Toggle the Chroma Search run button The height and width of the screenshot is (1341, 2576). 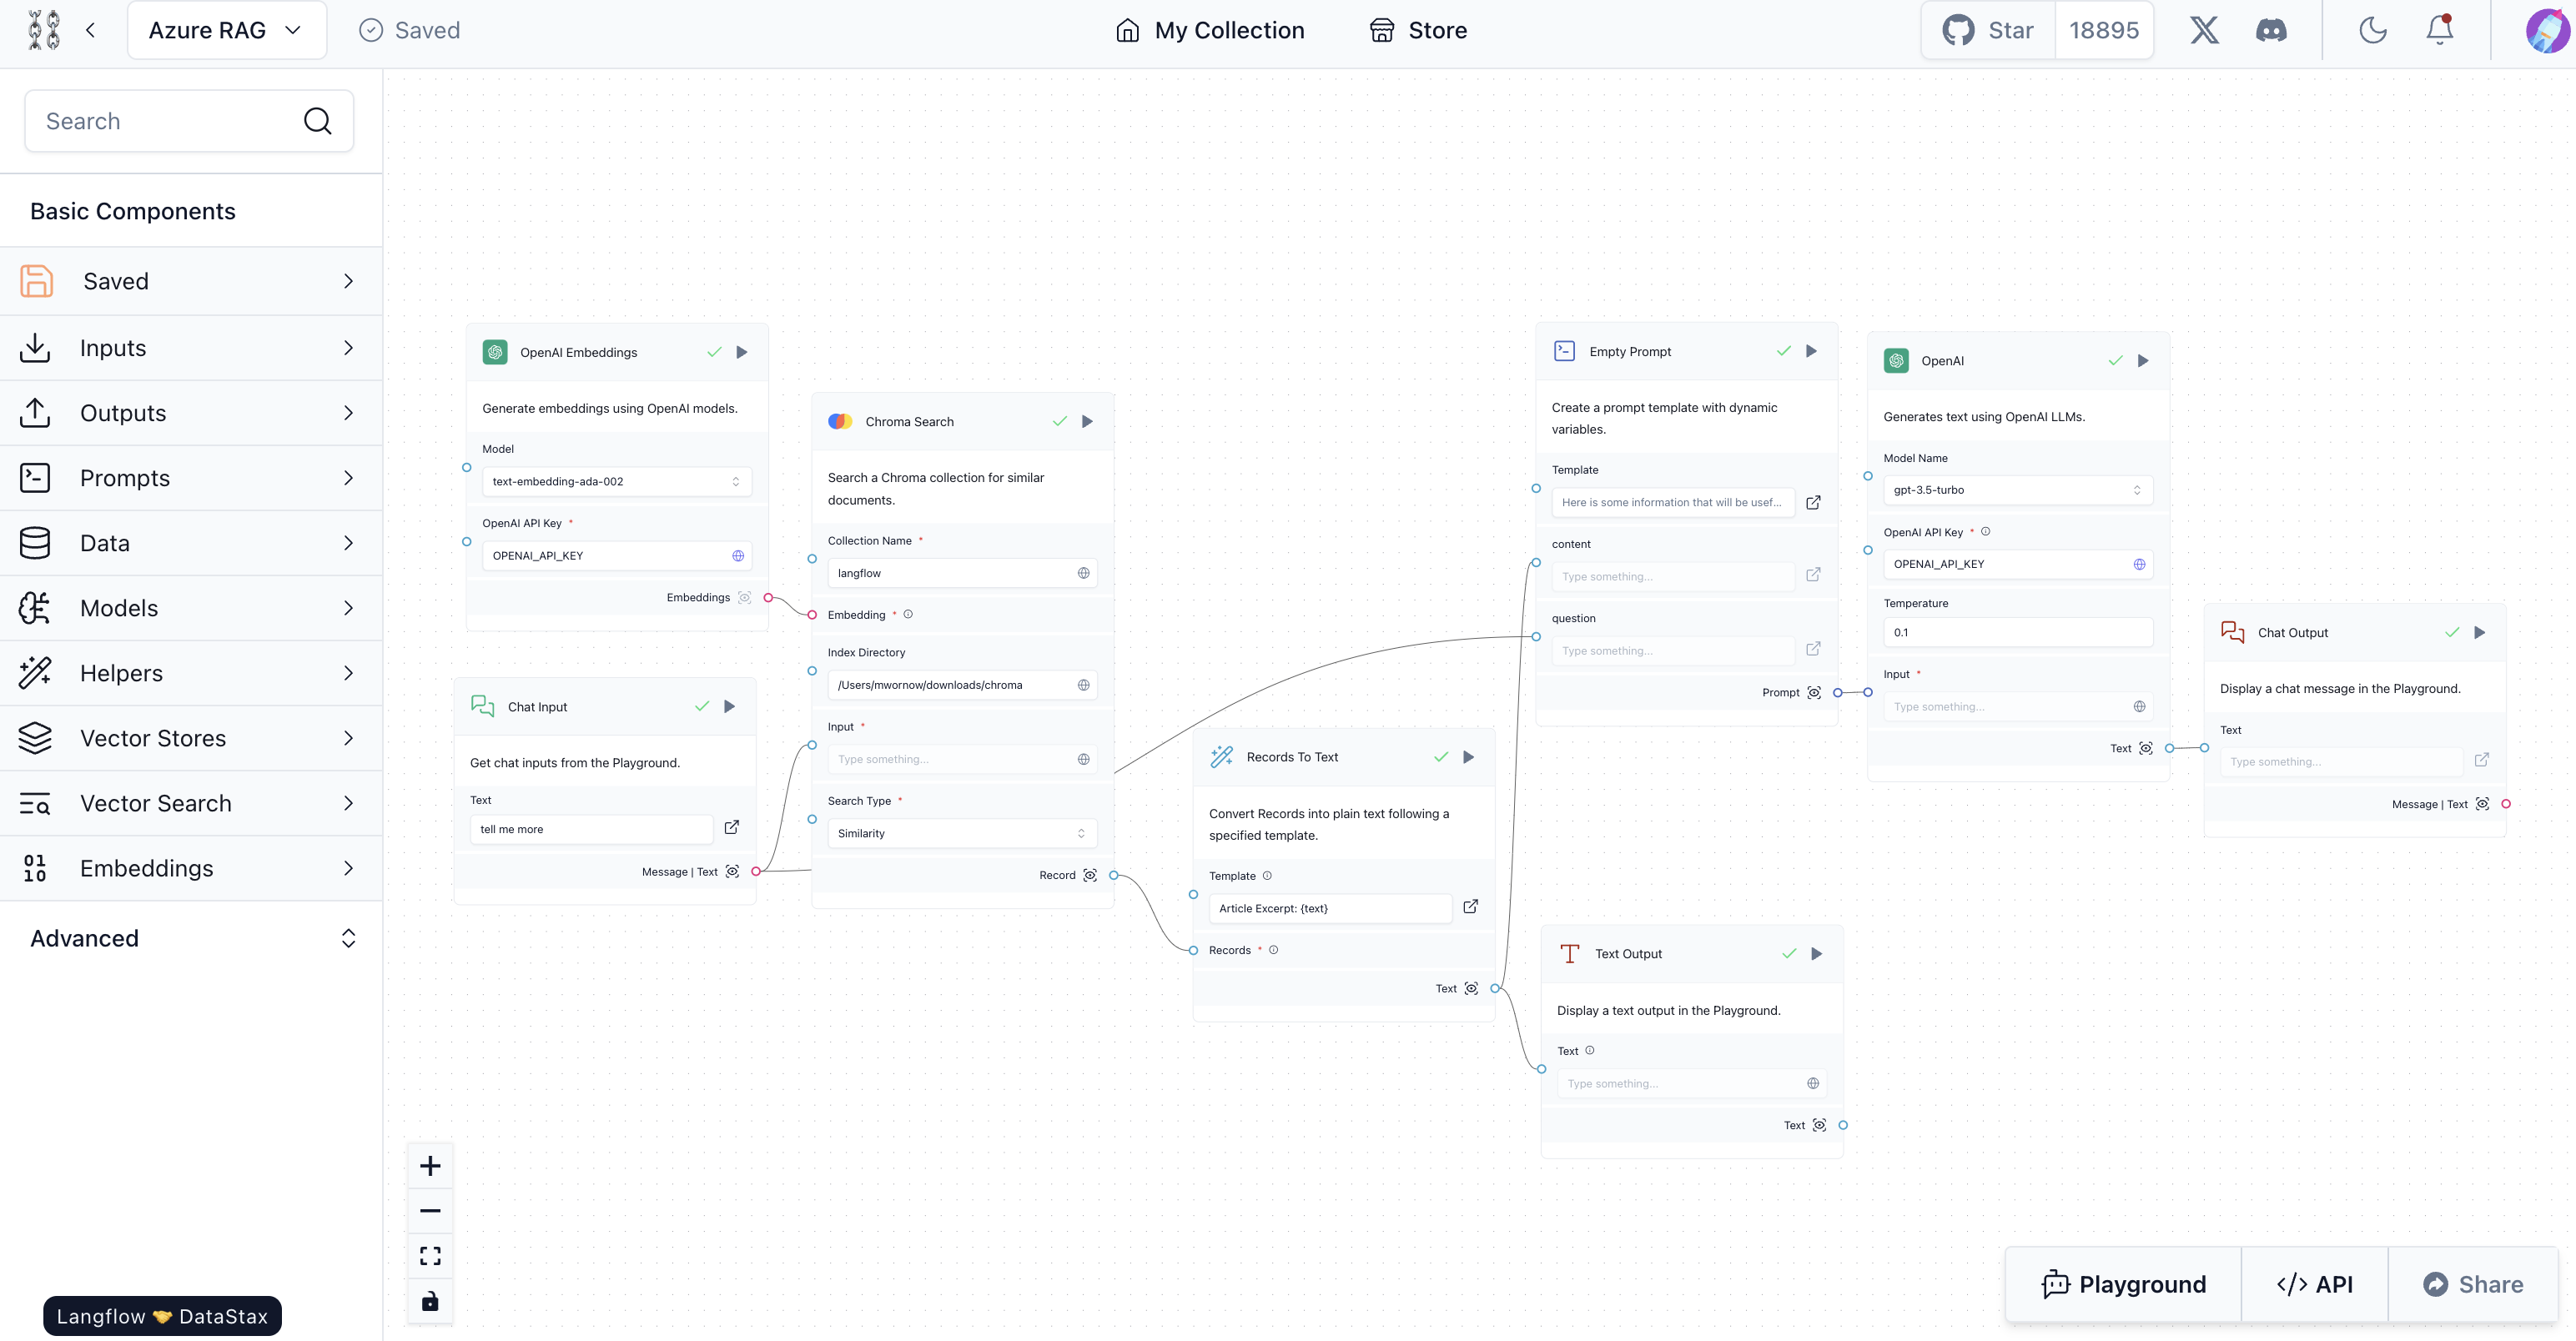click(x=1087, y=421)
